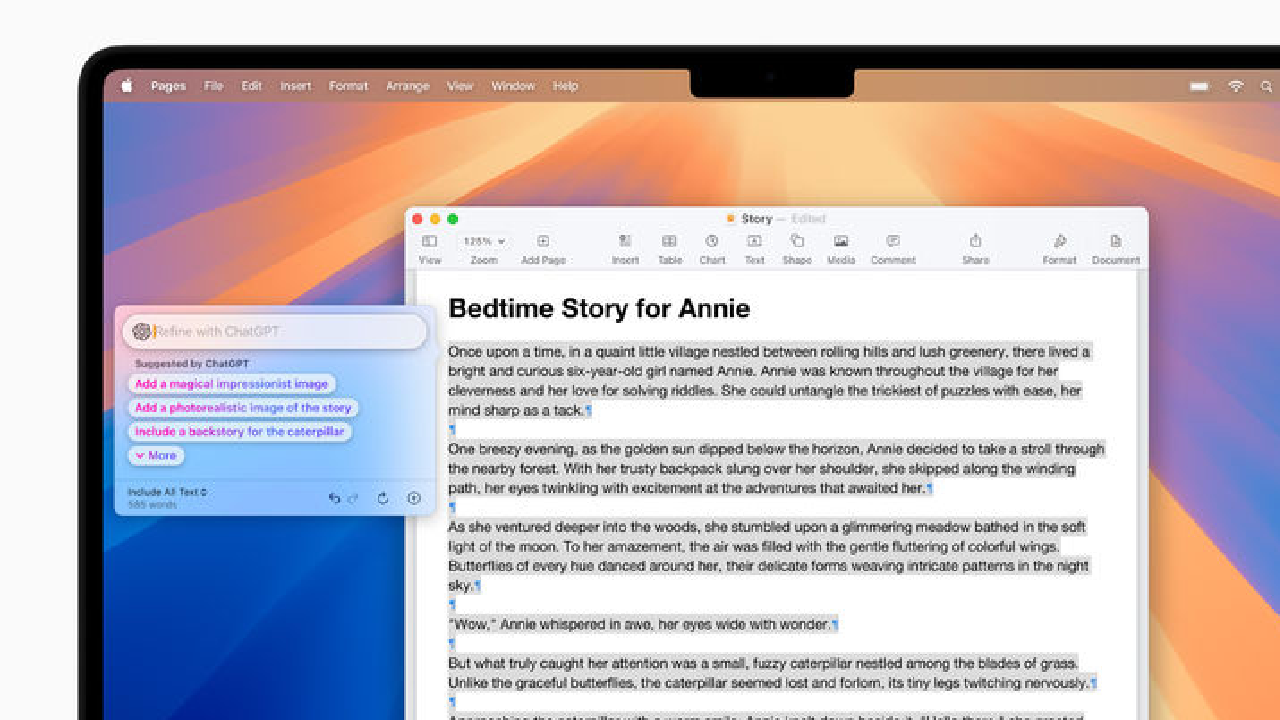Open the View sidebar toolbar button

[430, 249]
